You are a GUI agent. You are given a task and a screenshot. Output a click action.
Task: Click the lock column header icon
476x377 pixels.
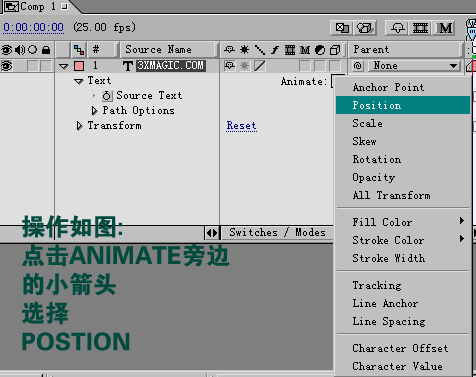[x=46, y=50]
